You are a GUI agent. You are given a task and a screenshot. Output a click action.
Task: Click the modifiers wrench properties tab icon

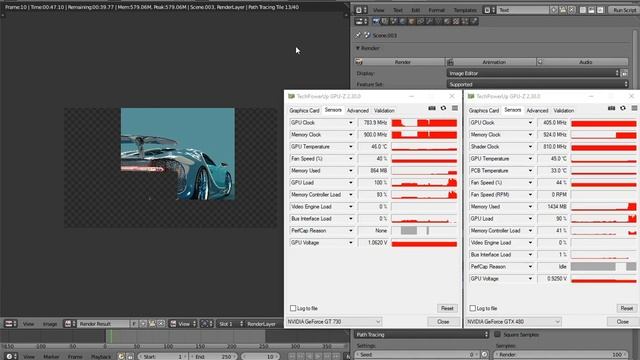click(x=429, y=21)
